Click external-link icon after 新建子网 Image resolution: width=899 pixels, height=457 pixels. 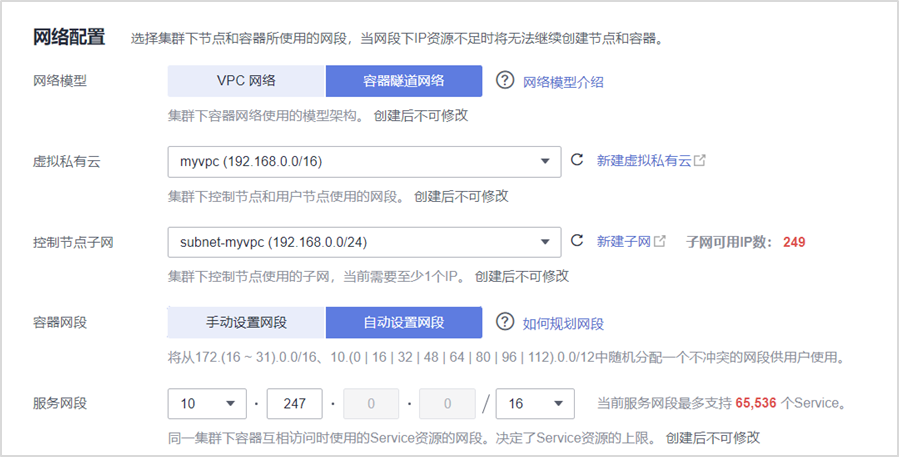click(x=660, y=241)
